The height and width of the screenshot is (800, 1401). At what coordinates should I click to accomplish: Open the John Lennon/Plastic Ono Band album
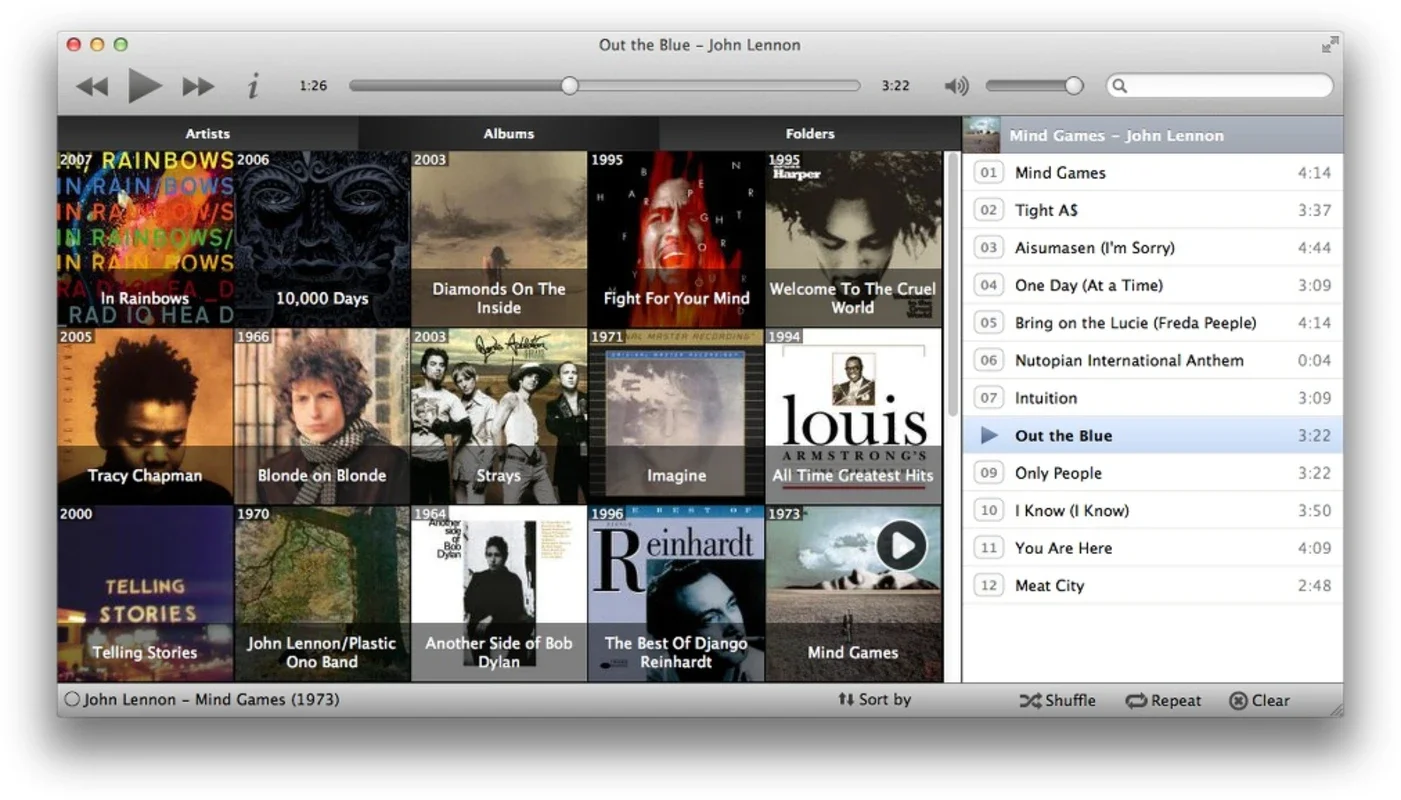pos(322,593)
